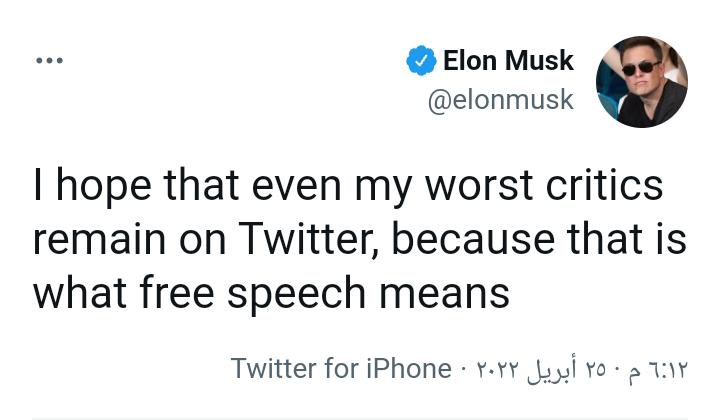Viewport: 720px width, 420px height.
Task: Open Elon Musk's profile picture
Action: (x=641, y=81)
